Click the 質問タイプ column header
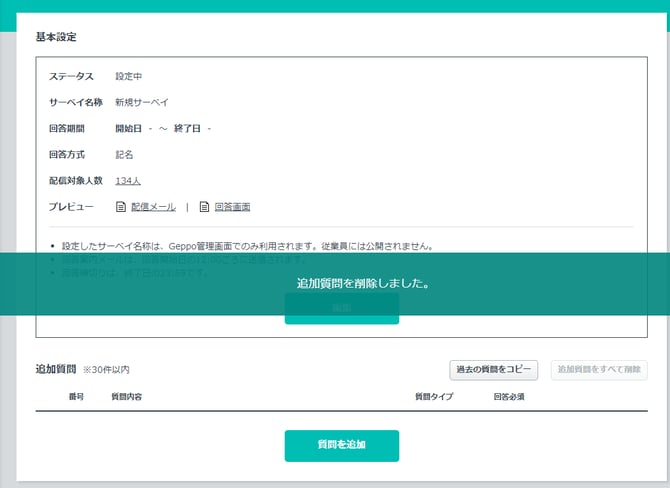This screenshot has width=670, height=488. coord(434,397)
